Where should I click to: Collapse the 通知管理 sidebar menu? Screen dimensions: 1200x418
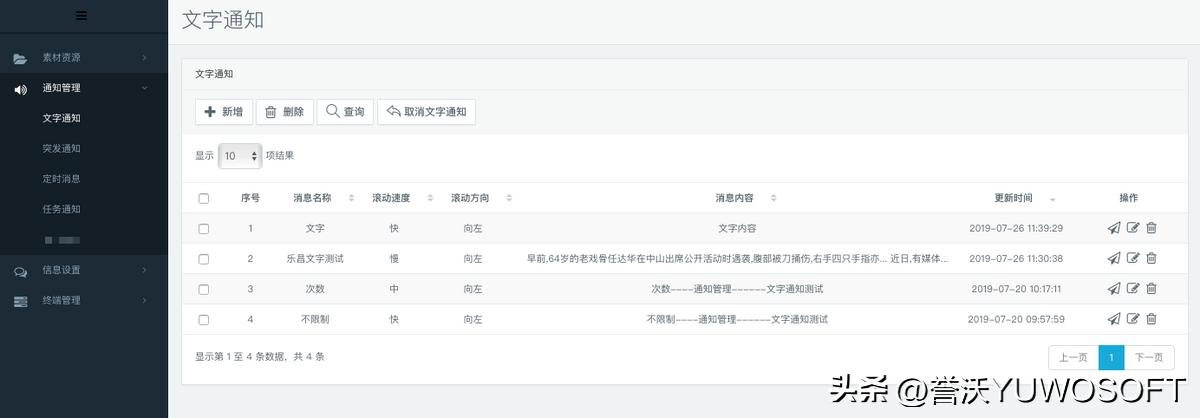pyautogui.click(x=84, y=88)
